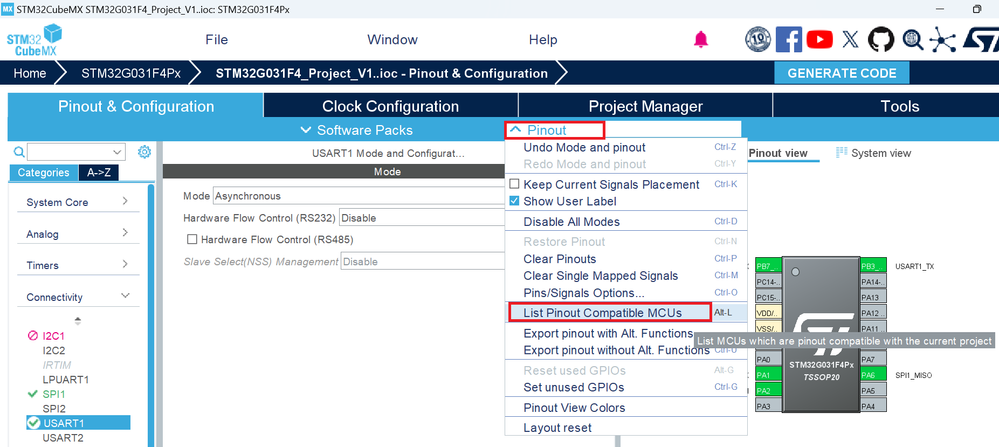Click the pink notification bell icon
This screenshot has height=447, width=999.
(x=701, y=39)
